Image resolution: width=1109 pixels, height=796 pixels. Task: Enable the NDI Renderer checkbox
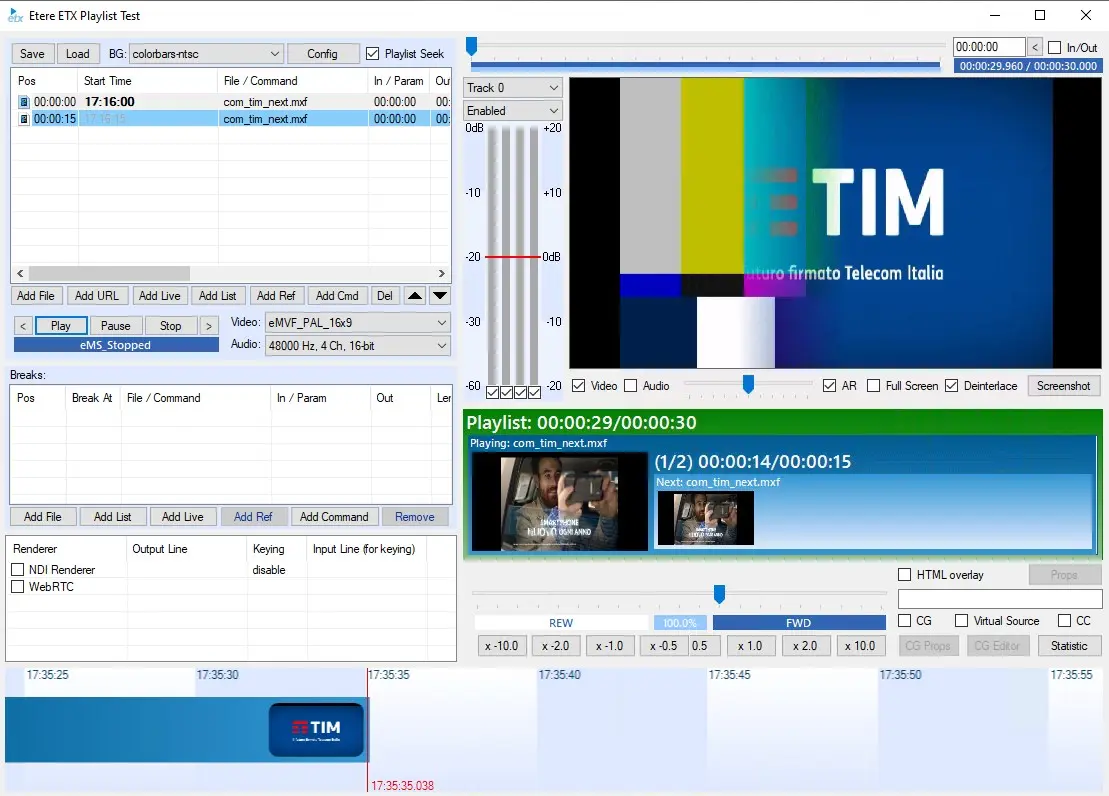pyautogui.click(x=18, y=570)
